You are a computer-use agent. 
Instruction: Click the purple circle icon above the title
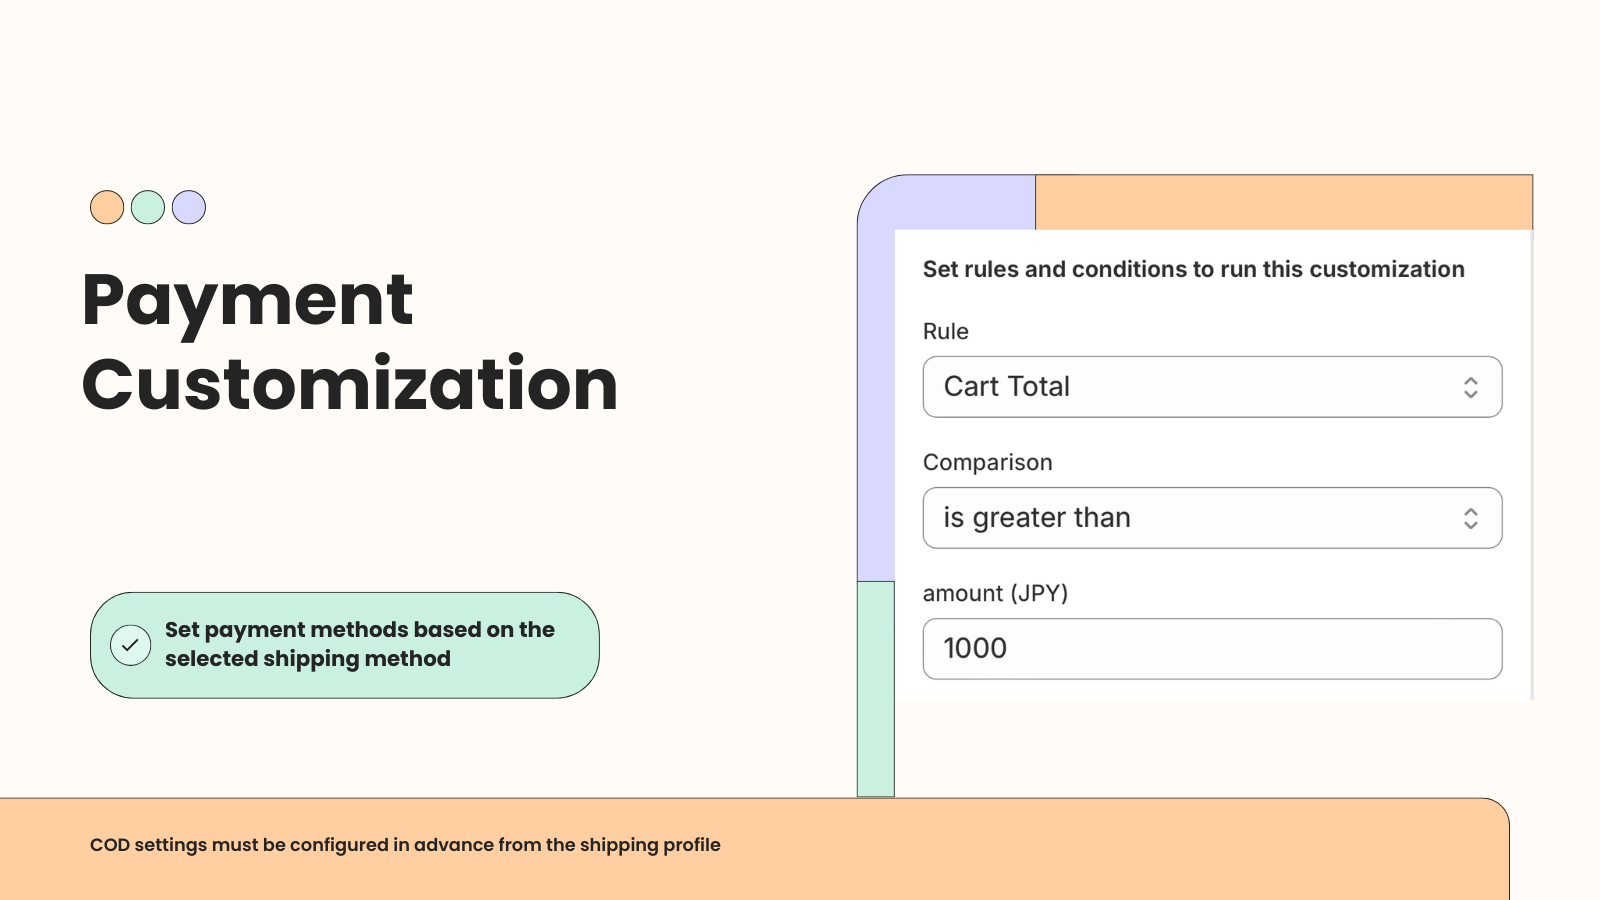(x=189, y=207)
